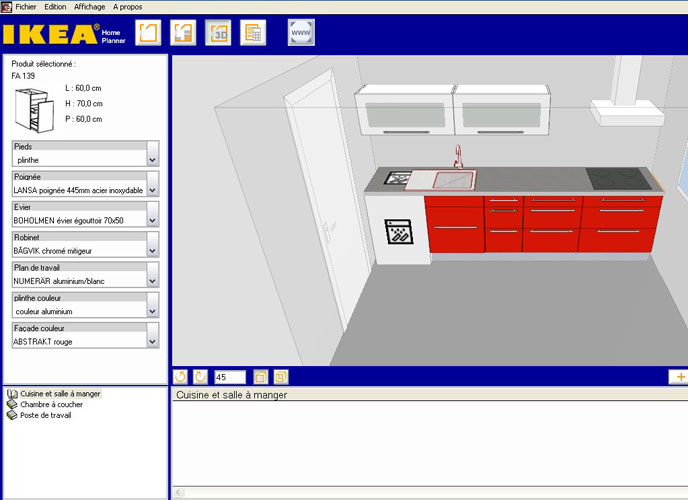
Task: Expand the Pieds dropdown arrow
Action: click(x=153, y=154)
